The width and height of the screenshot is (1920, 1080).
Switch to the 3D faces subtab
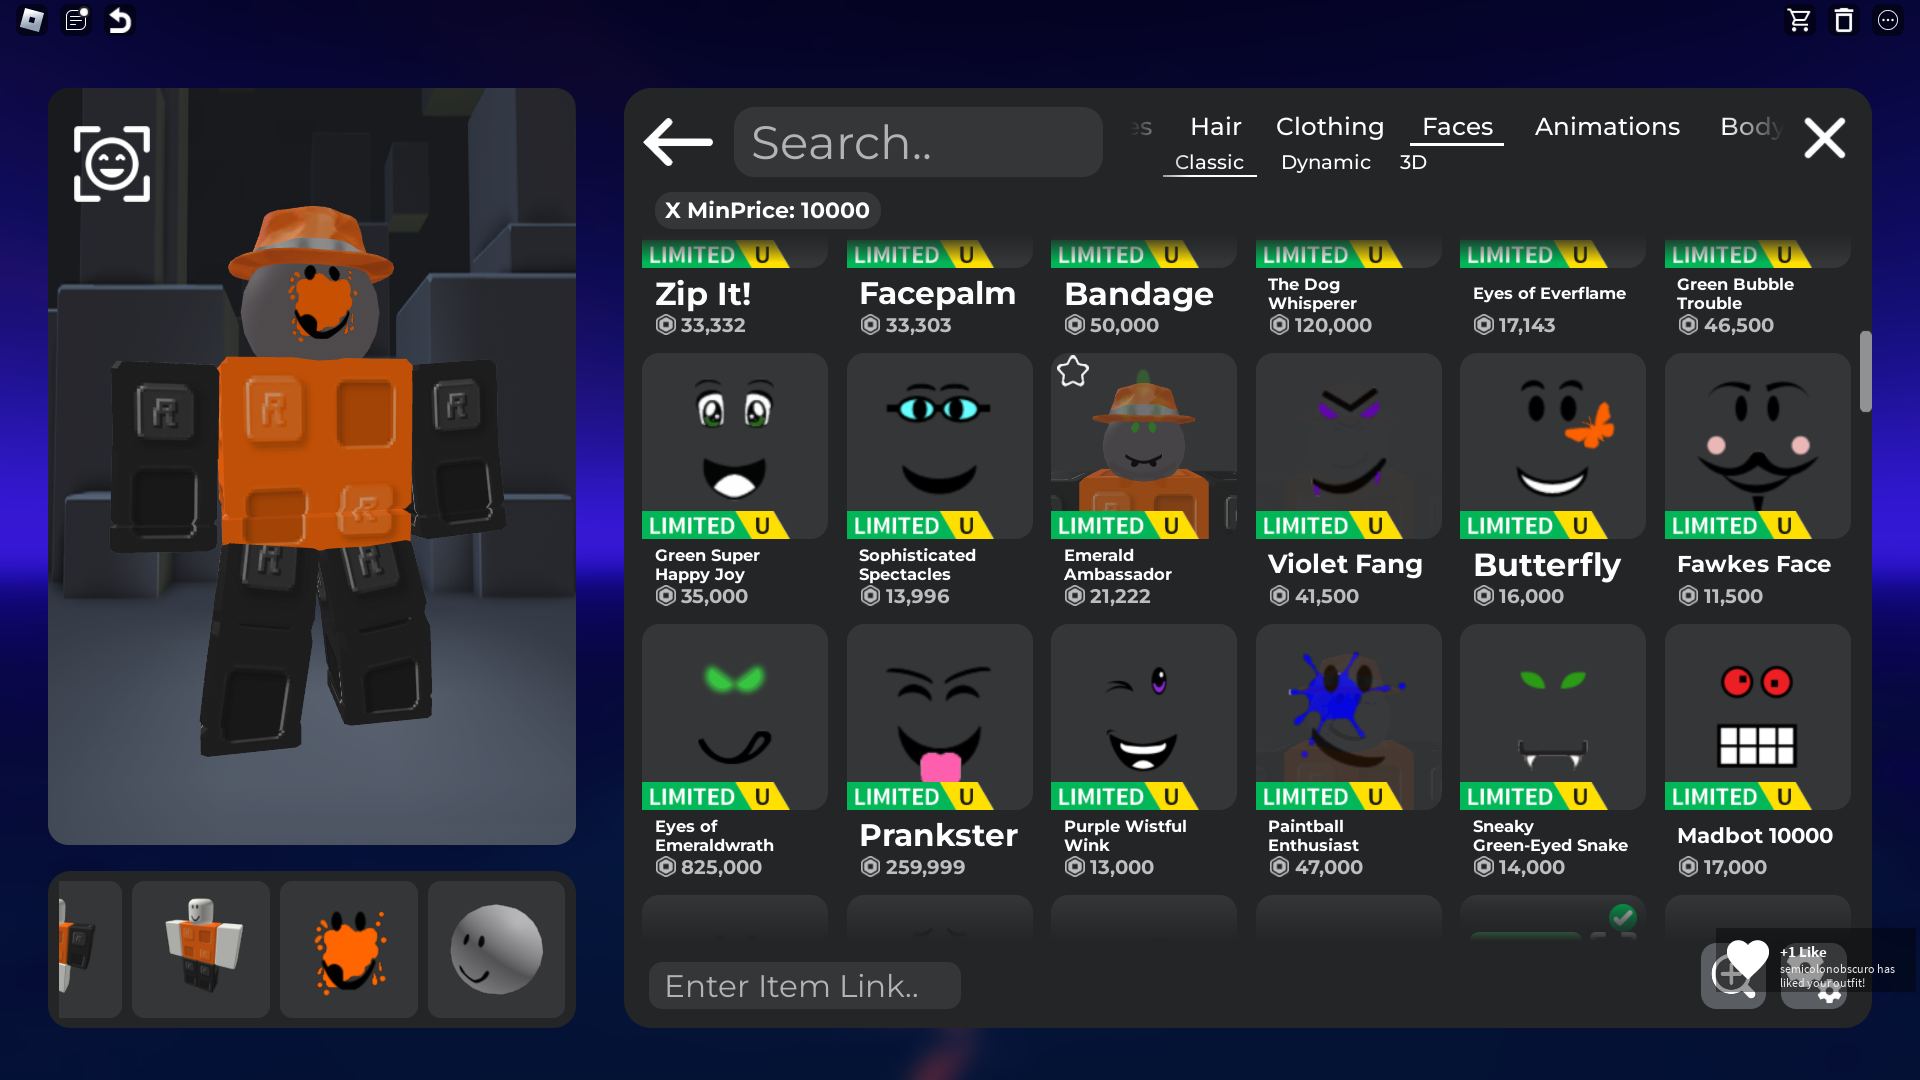(1412, 162)
